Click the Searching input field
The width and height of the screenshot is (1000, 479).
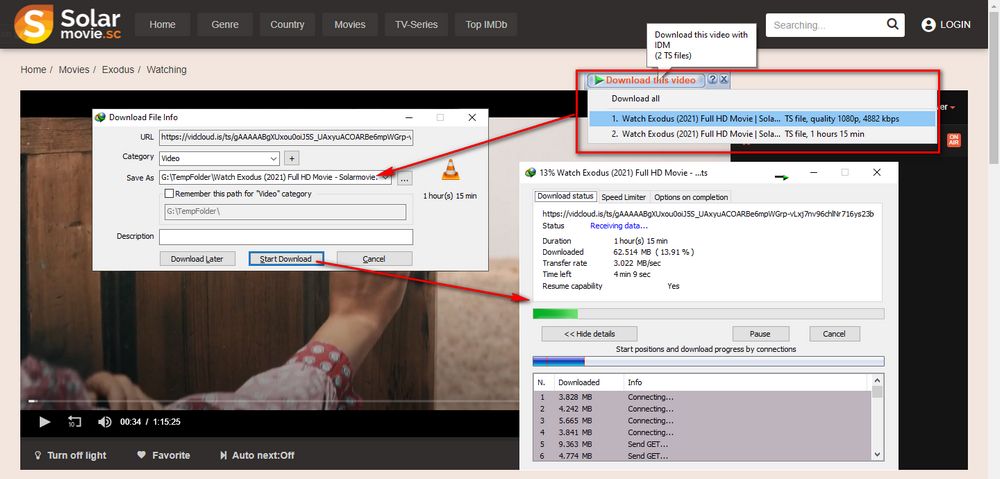tap(824, 25)
